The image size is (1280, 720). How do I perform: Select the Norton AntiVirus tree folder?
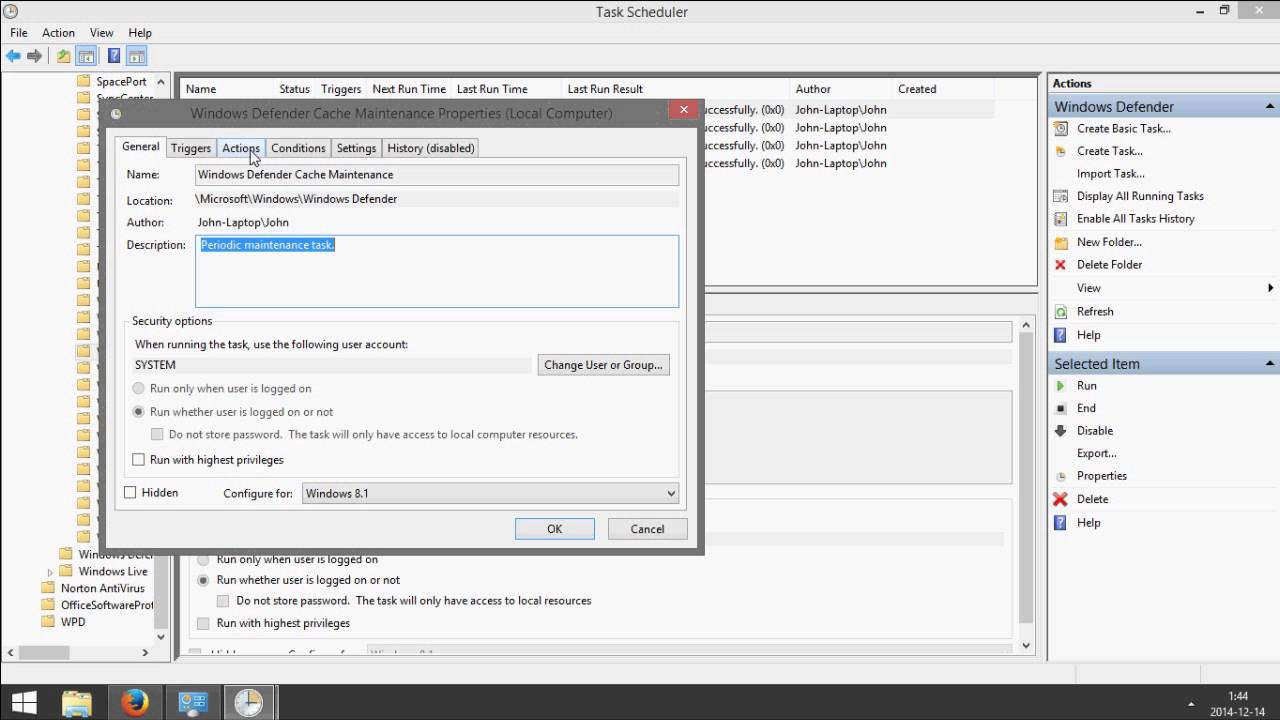tap(102, 588)
